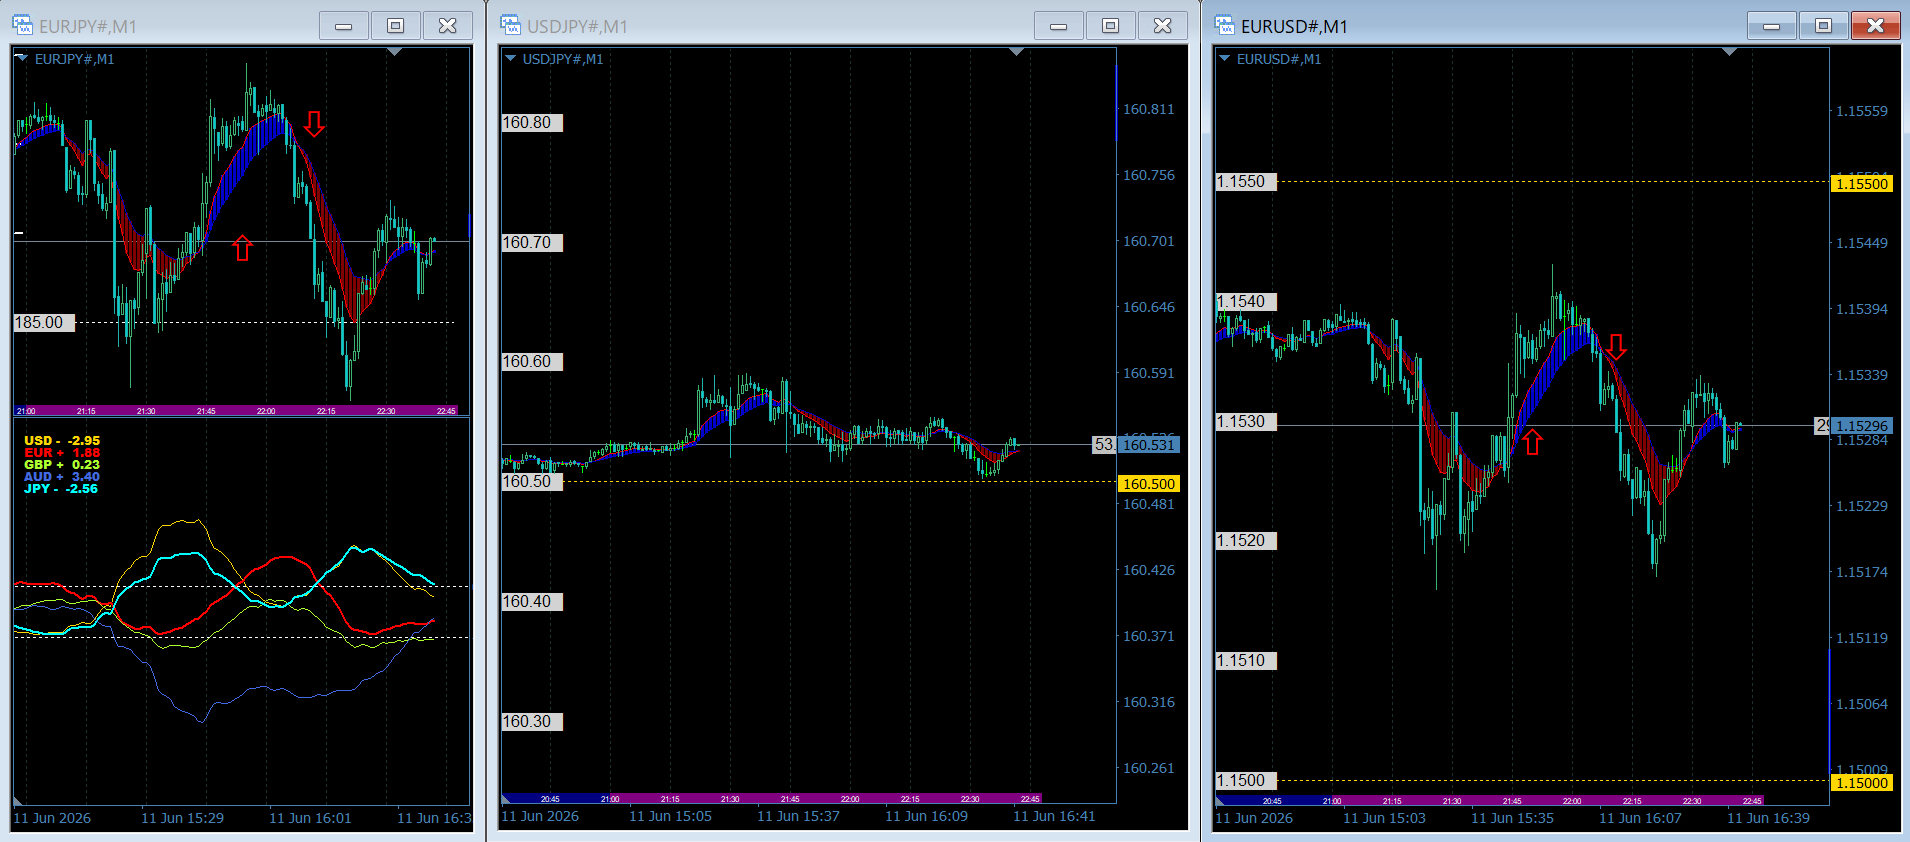Click 1.15174 on EURUSD price scale

click(x=1862, y=572)
